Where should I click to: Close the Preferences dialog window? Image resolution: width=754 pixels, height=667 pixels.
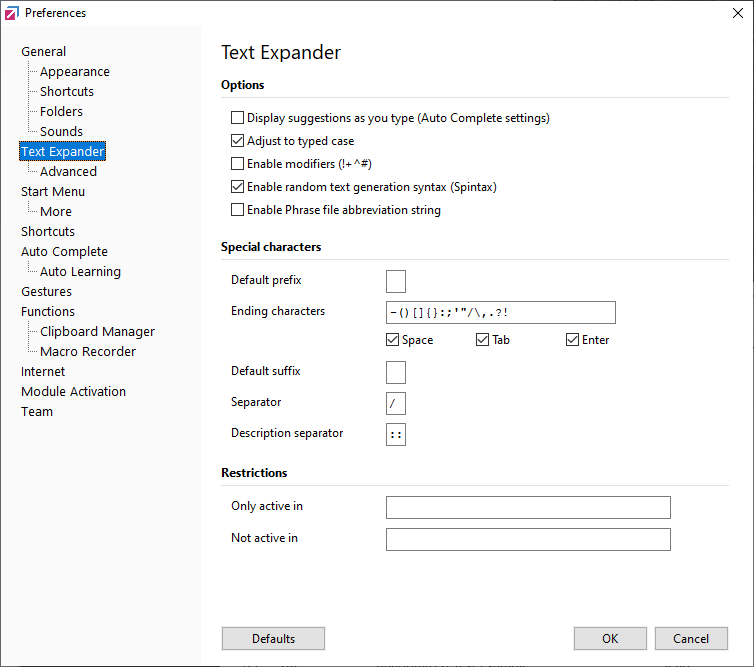click(737, 13)
